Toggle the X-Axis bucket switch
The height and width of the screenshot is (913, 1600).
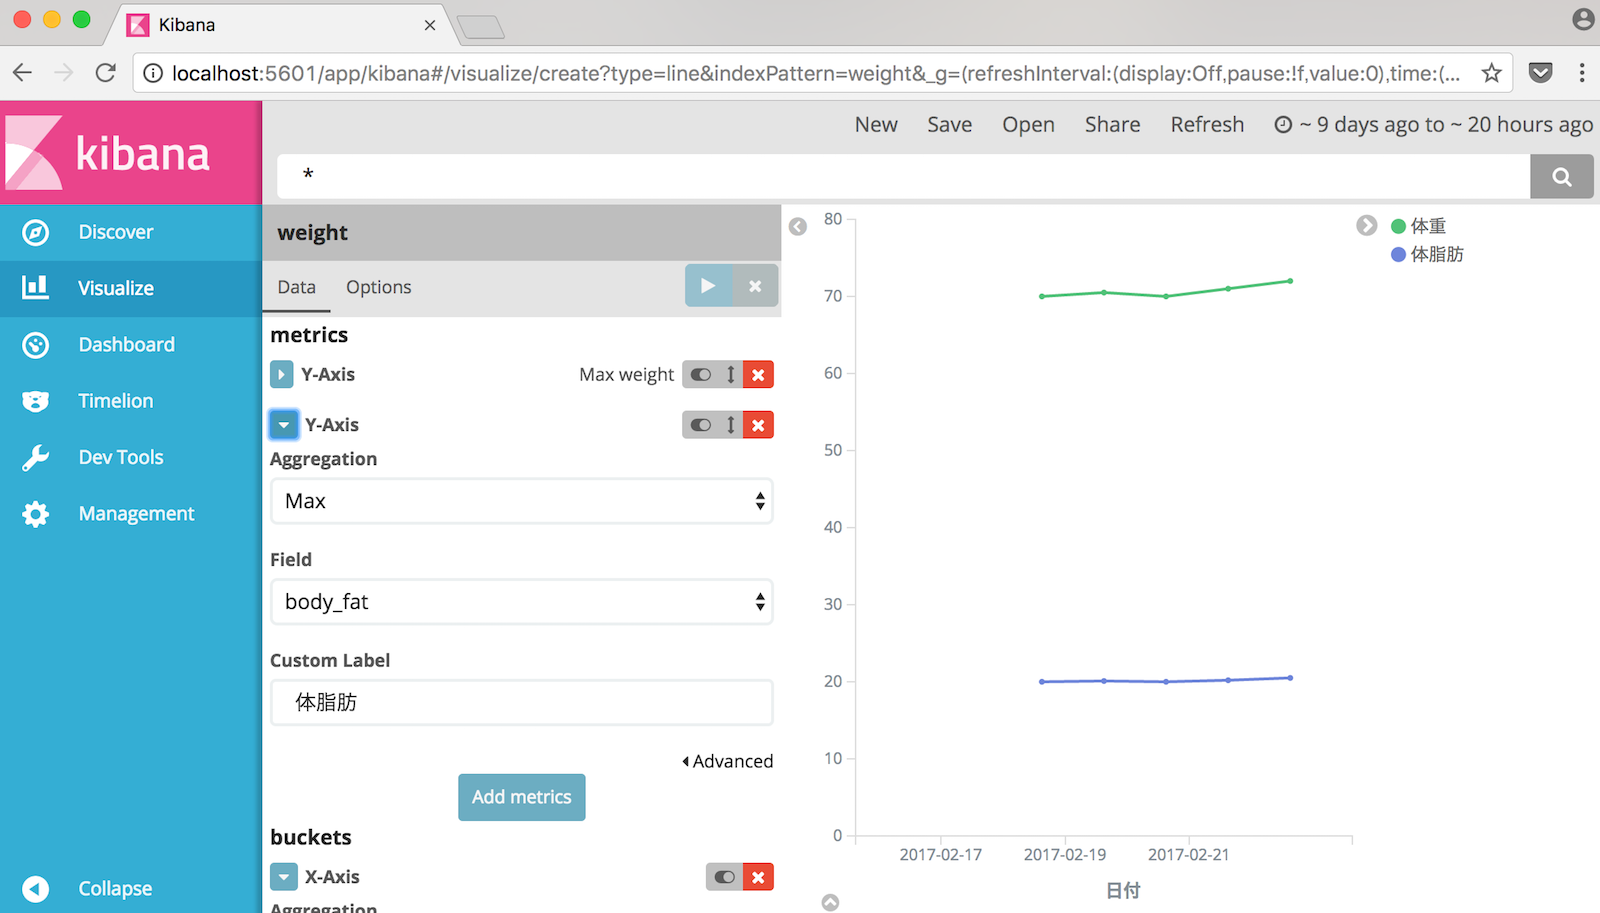click(723, 877)
